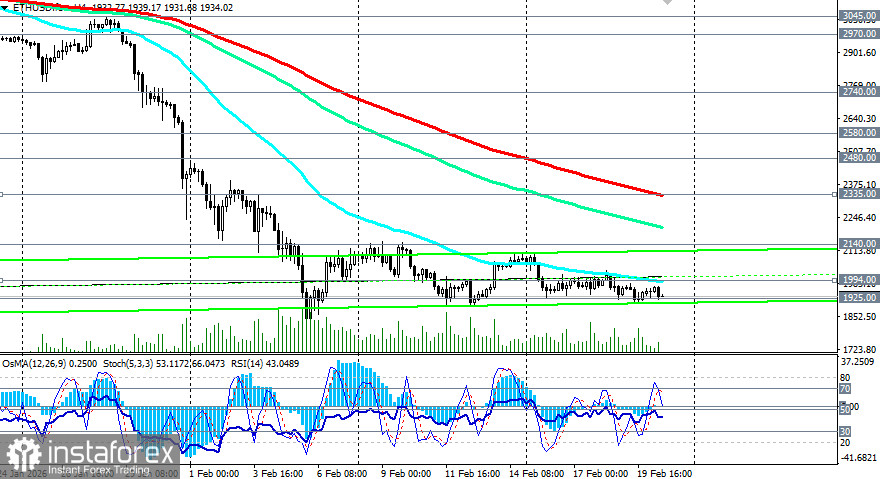Grab the right handle of 1994 horizontal line

click(835, 280)
